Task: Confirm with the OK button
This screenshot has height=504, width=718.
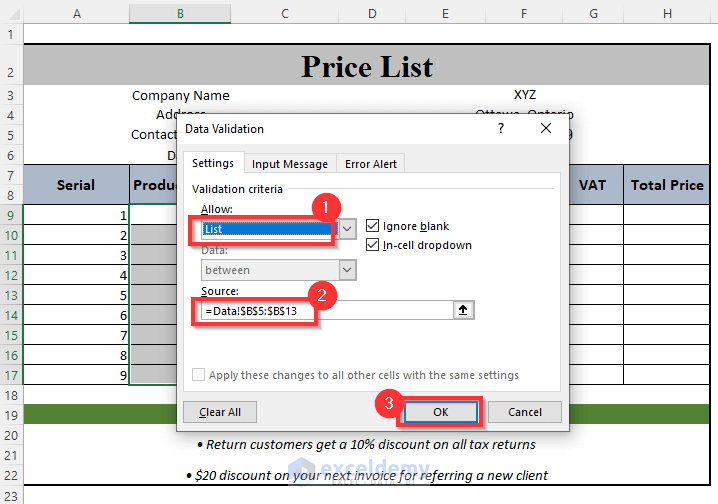Action: coord(441,412)
